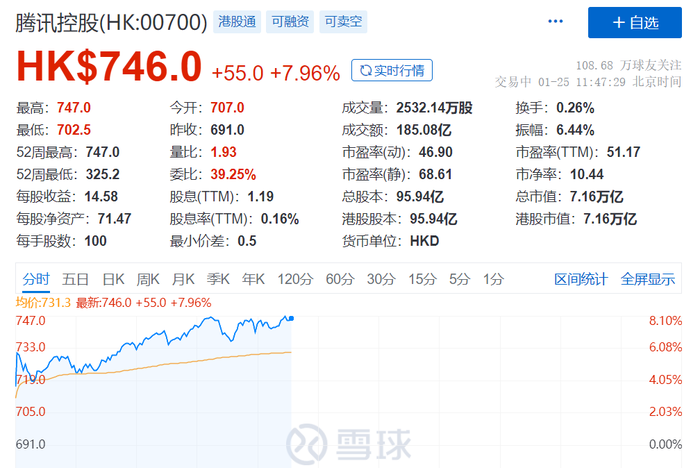Open the 区间统计 link

point(581,279)
